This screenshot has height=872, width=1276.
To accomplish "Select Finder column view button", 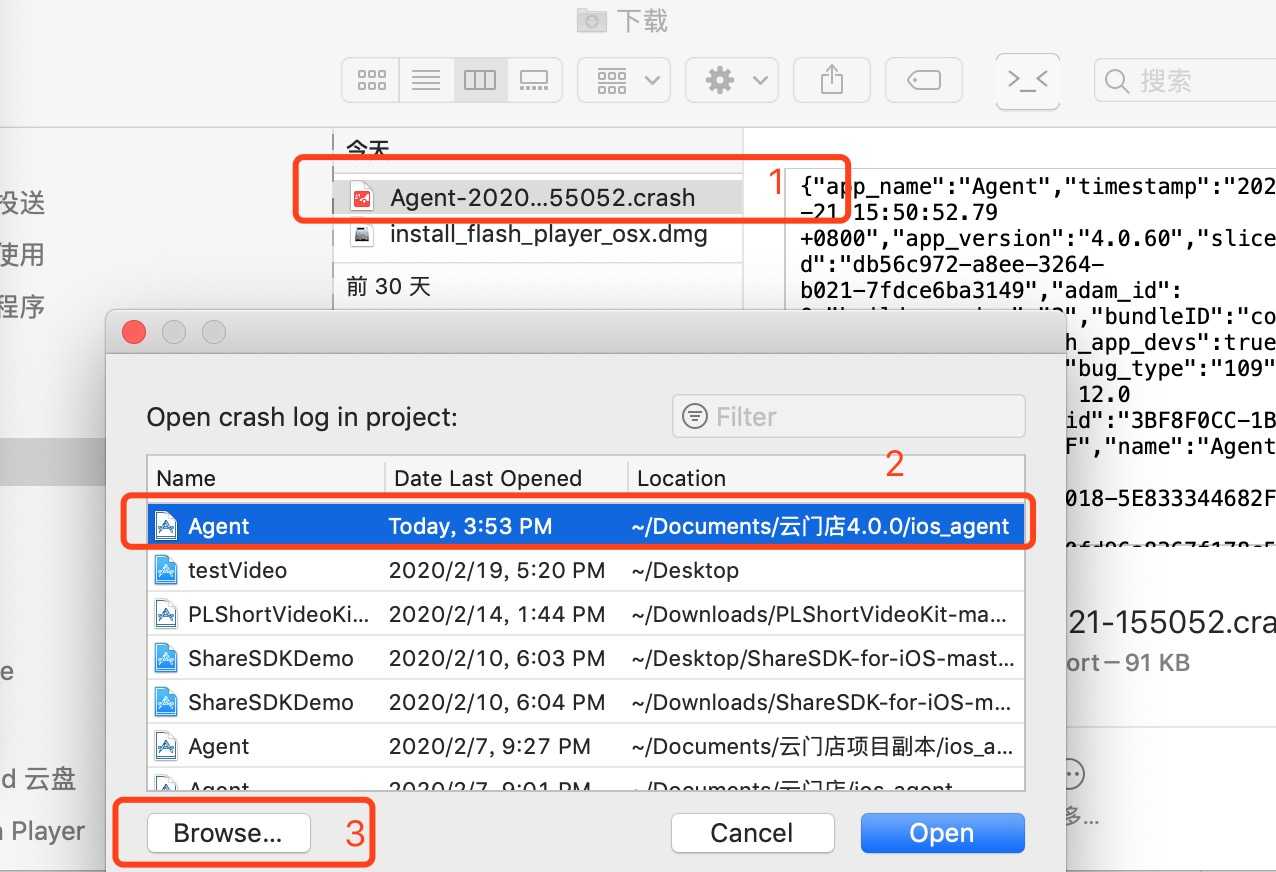I will [x=480, y=80].
